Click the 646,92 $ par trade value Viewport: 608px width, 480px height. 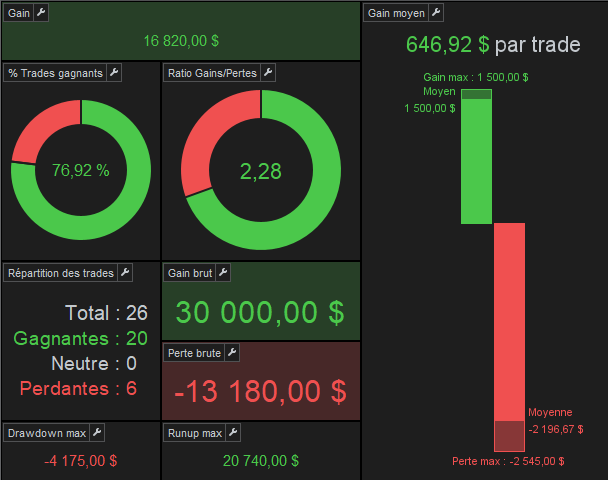pyautogui.click(x=493, y=45)
